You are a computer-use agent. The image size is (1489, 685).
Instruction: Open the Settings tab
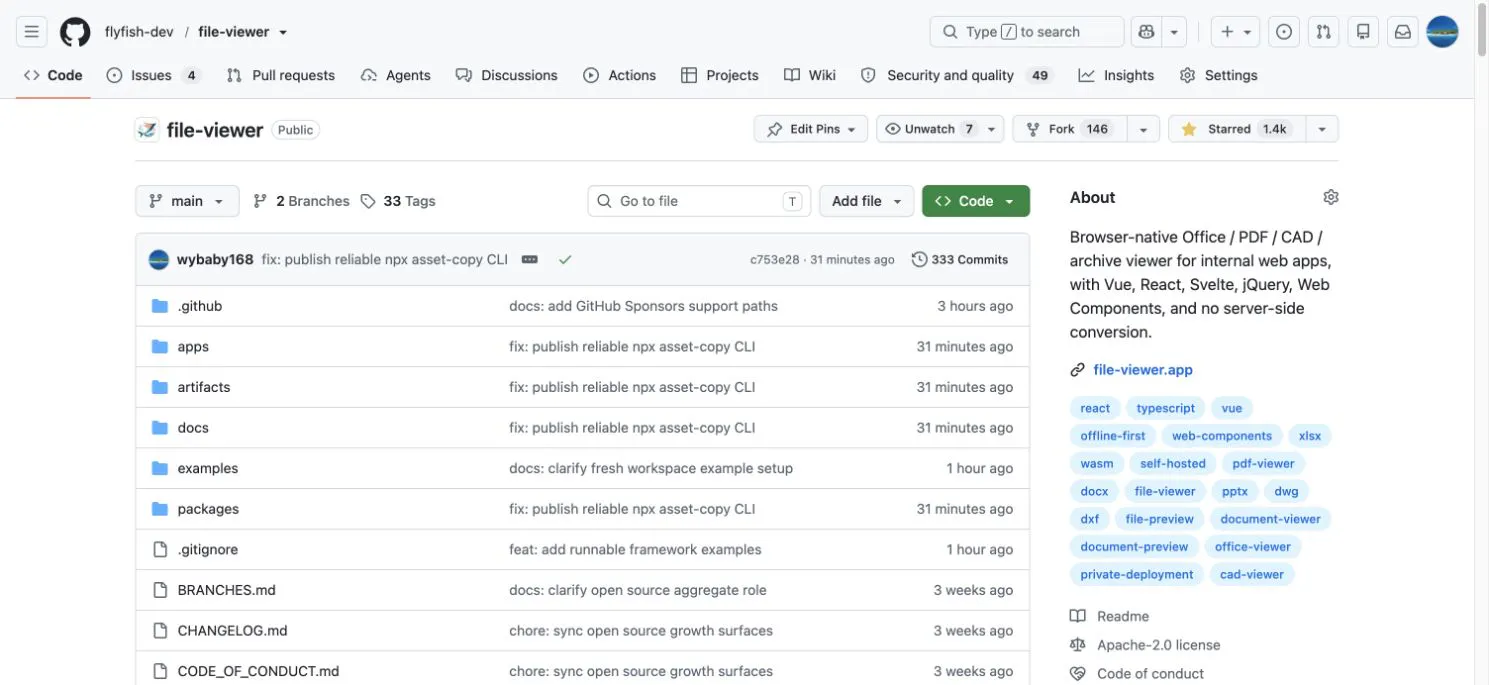pyautogui.click(x=1218, y=75)
